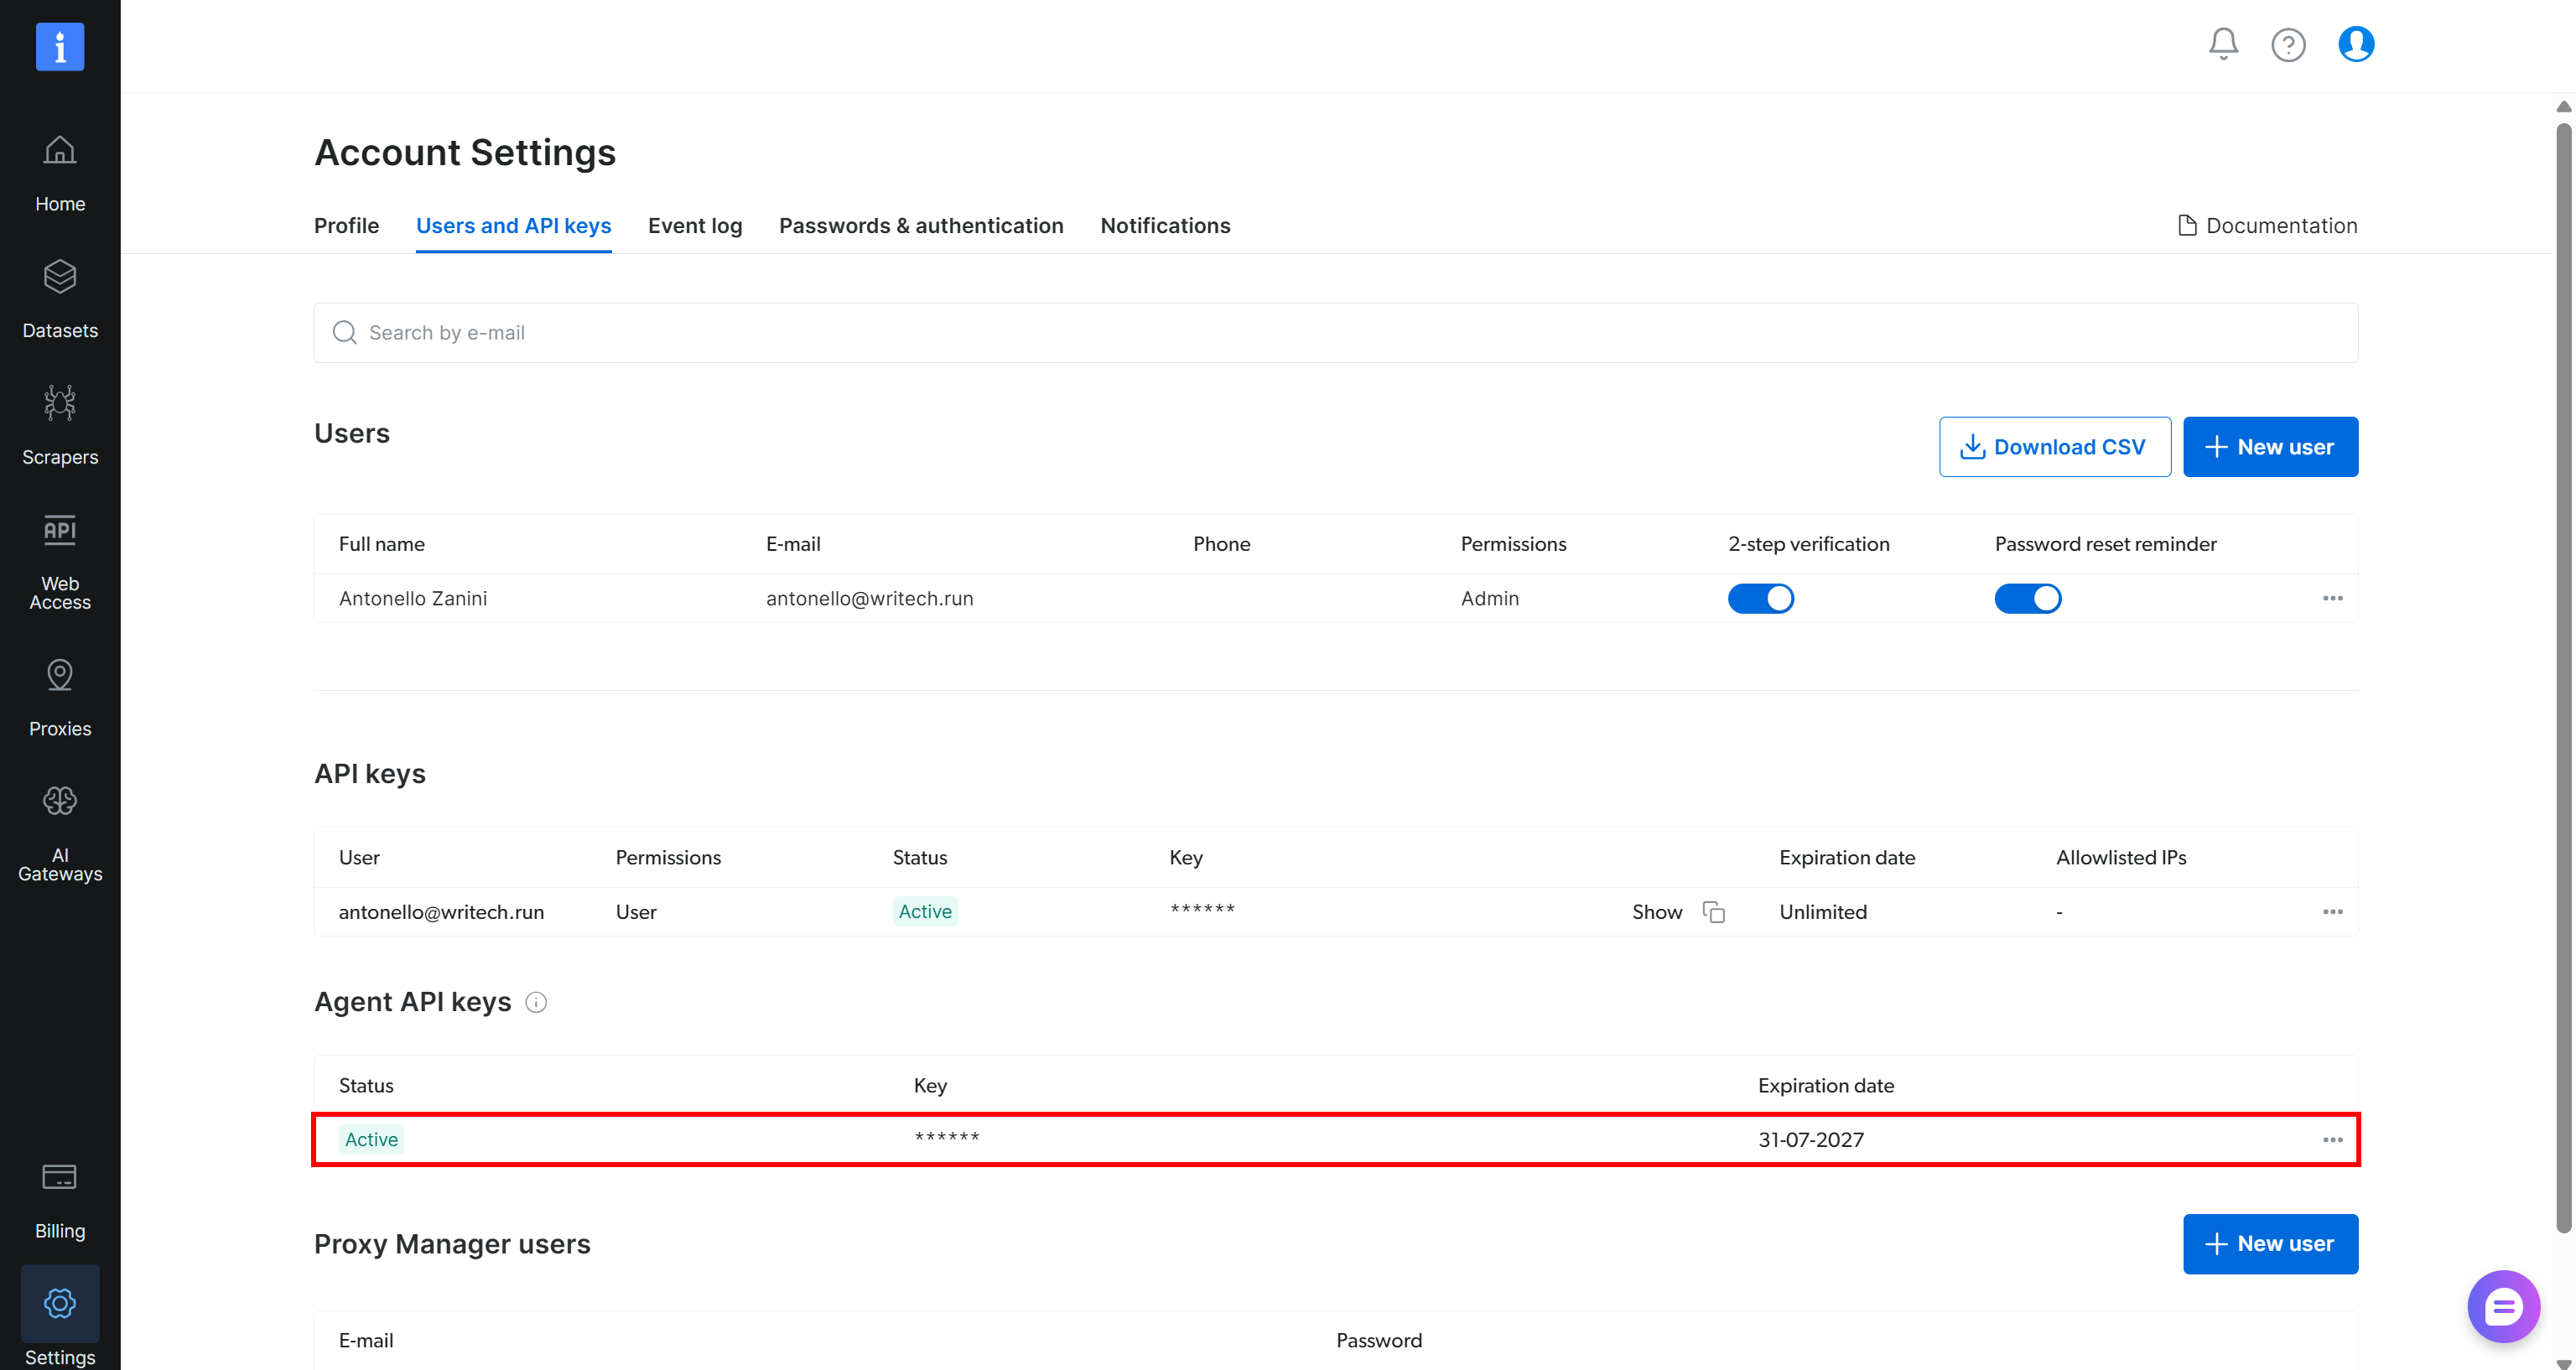Switch to the Profile tab
The image size is (2576, 1370).
pos(346,226)
